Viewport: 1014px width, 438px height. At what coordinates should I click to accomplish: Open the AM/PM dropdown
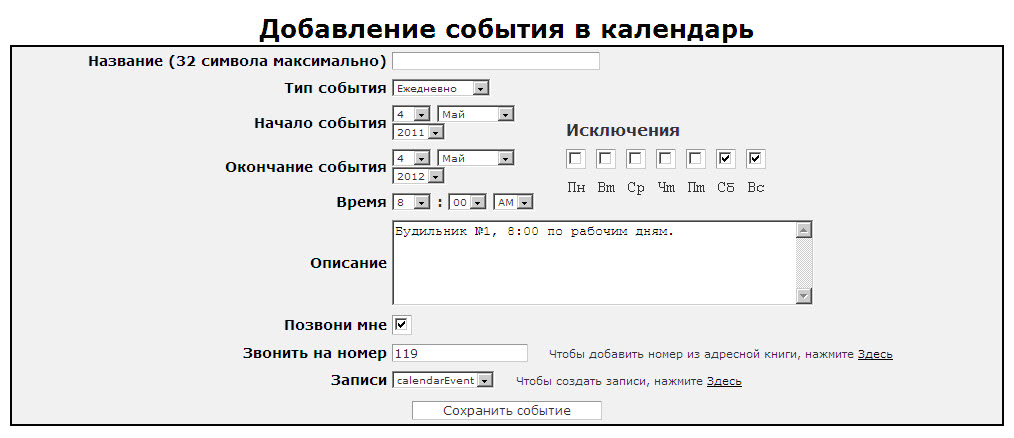513,203
